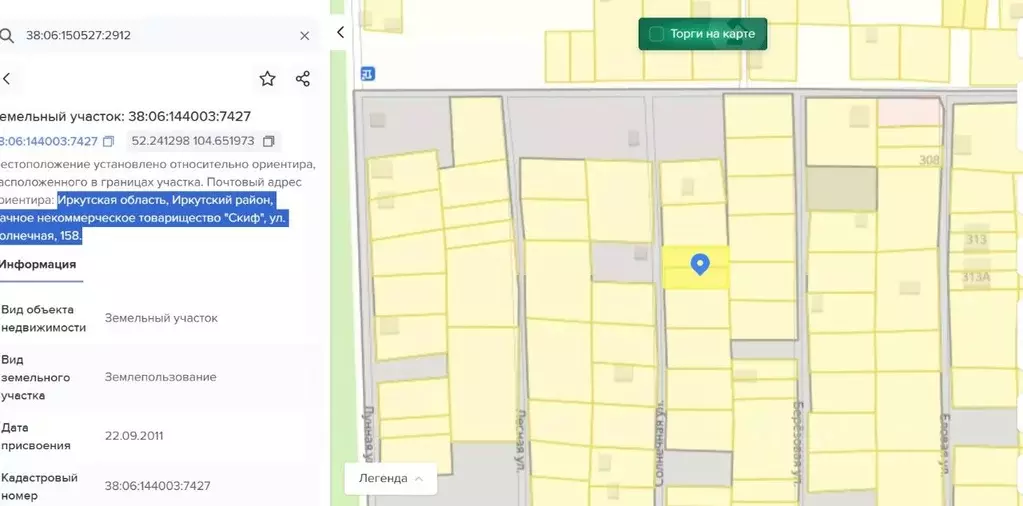
Task: Click the blue location pin on the map
Action: click(x=700, y=264)
